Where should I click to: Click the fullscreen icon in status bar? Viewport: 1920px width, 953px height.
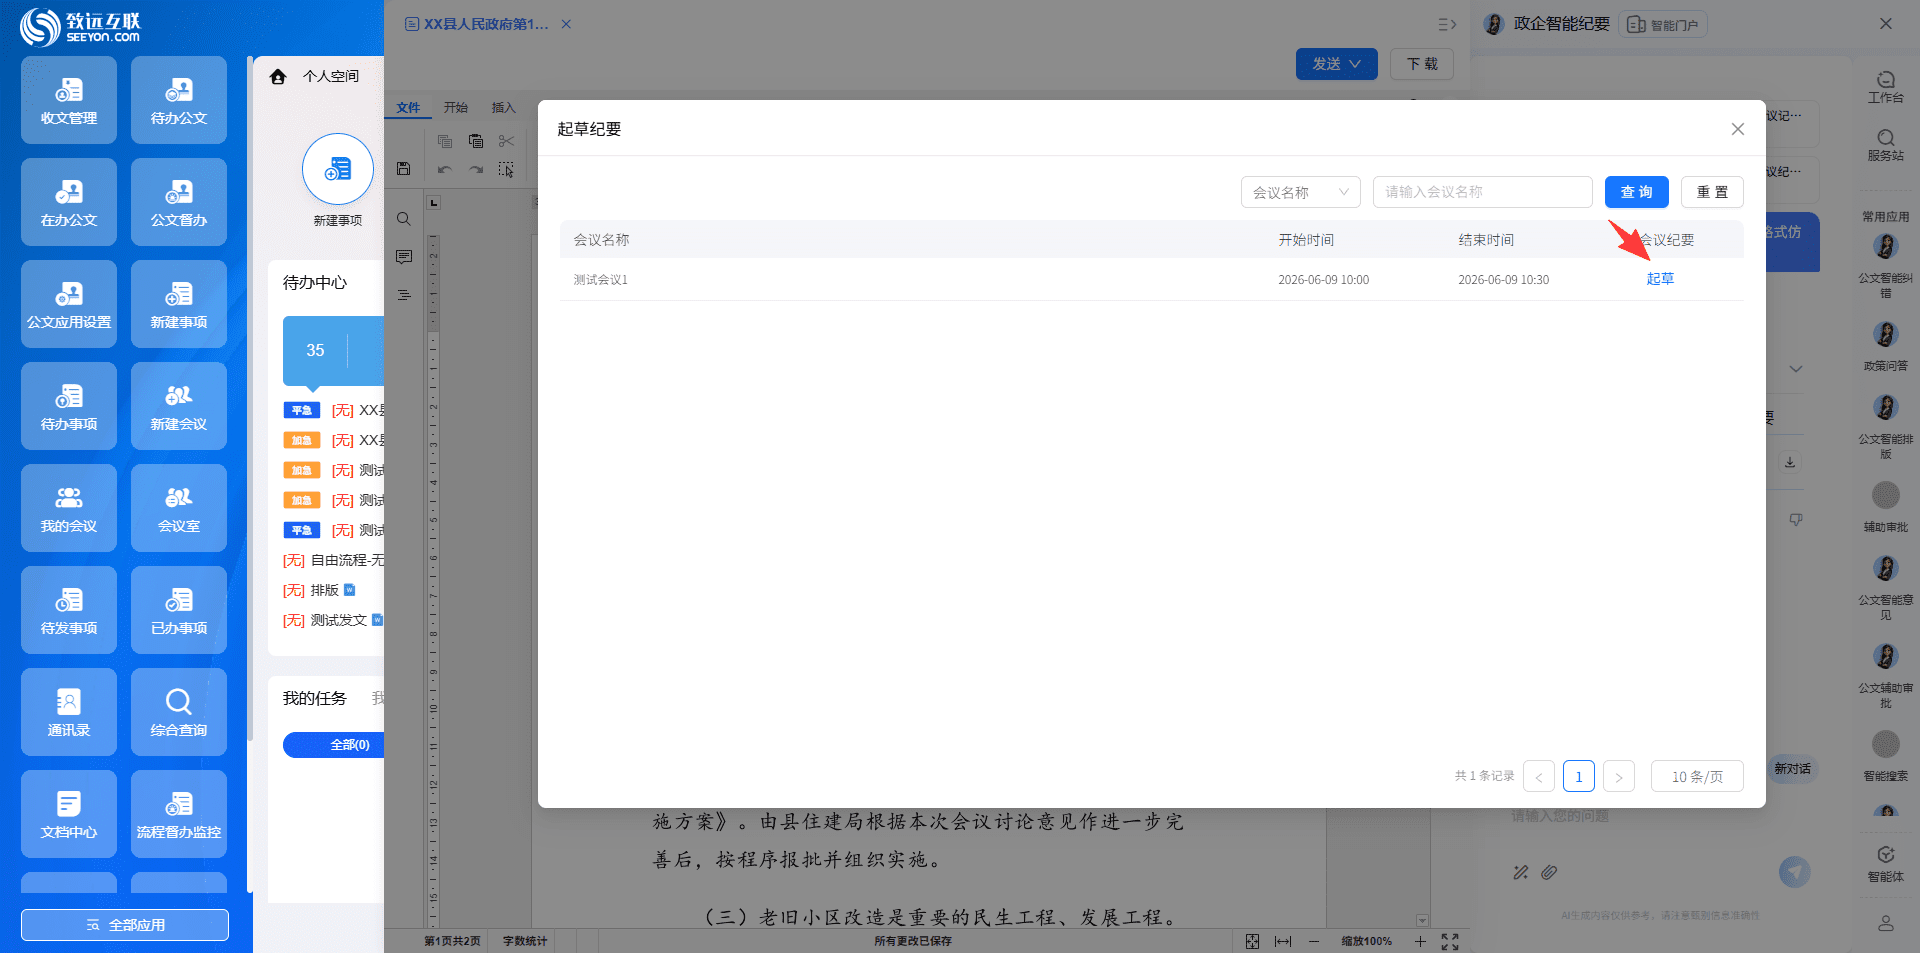[x=1450, y=941]
